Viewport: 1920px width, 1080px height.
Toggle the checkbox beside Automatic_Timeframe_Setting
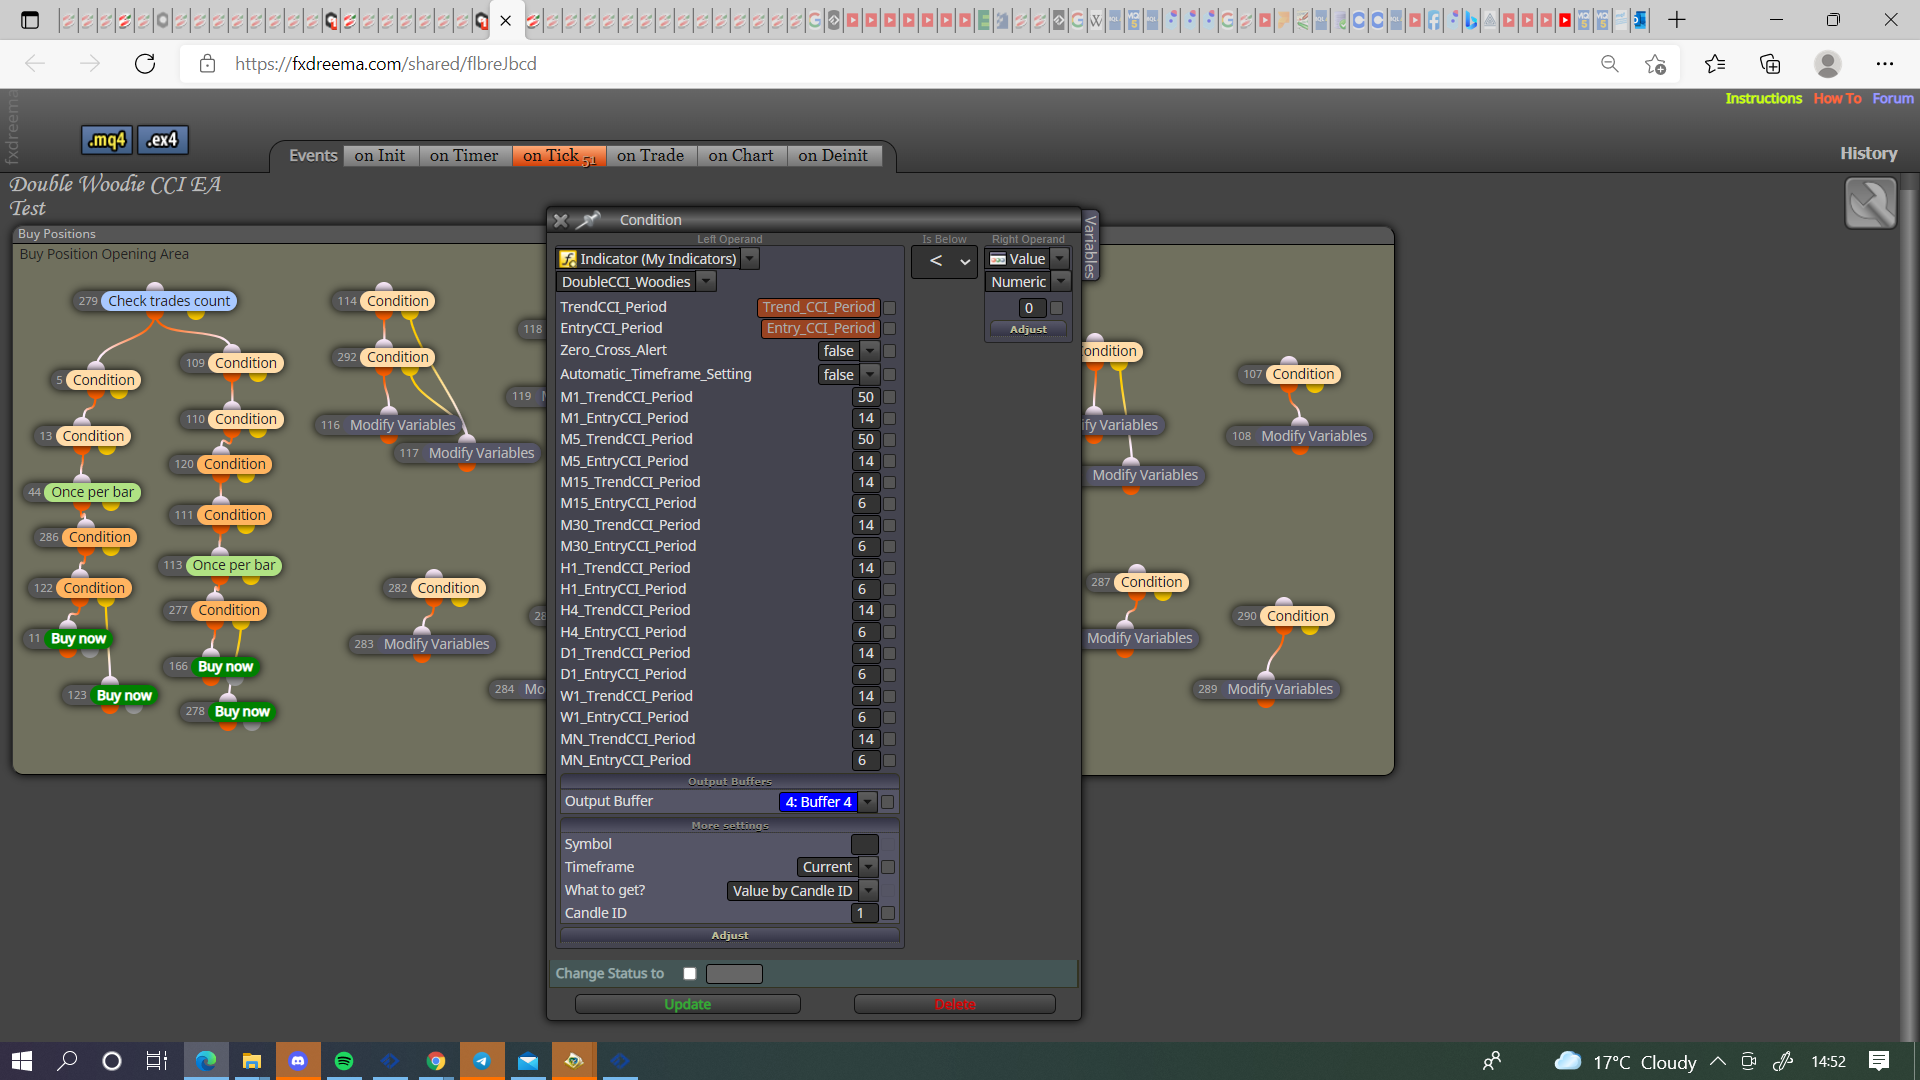(889, 375)
